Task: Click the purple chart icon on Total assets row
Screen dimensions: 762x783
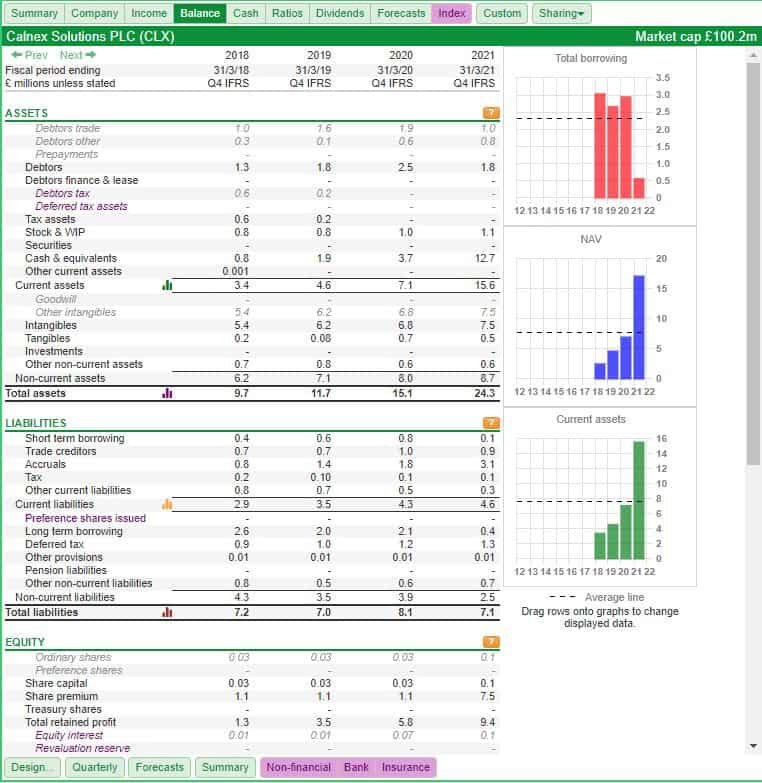Action: pyautogui.click(x=167, y=393)
